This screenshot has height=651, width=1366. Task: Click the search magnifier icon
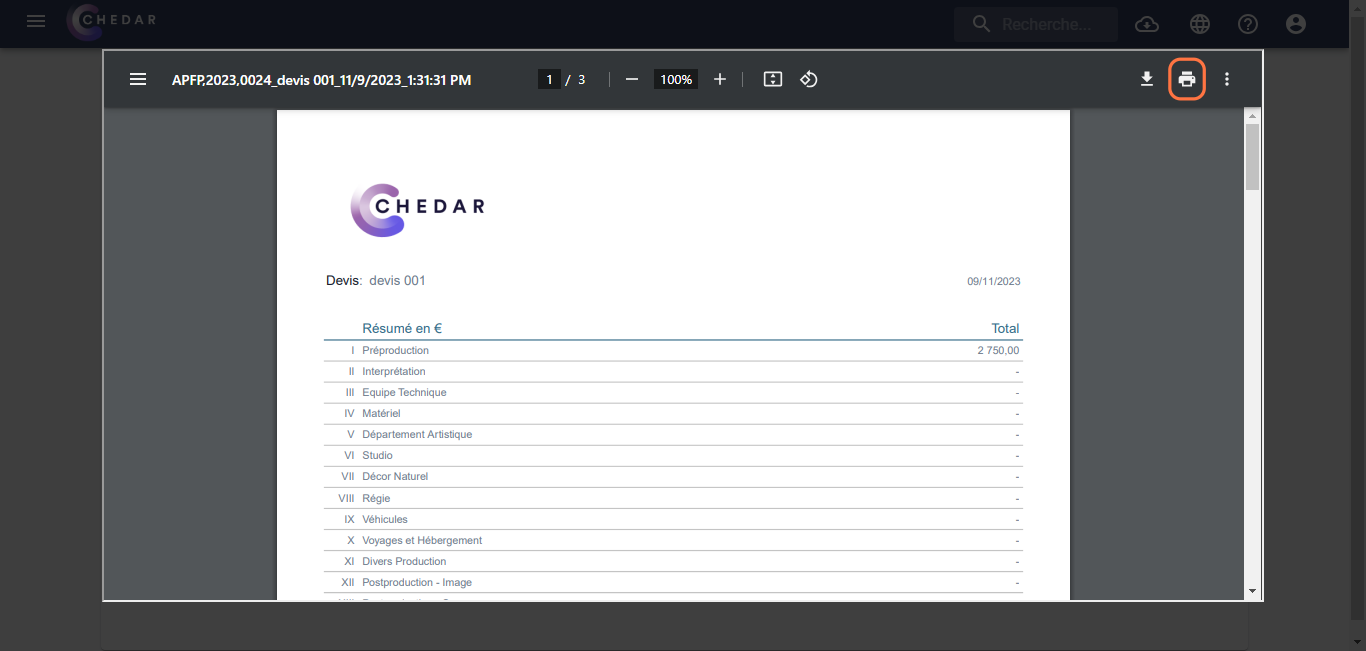(981, 24)
